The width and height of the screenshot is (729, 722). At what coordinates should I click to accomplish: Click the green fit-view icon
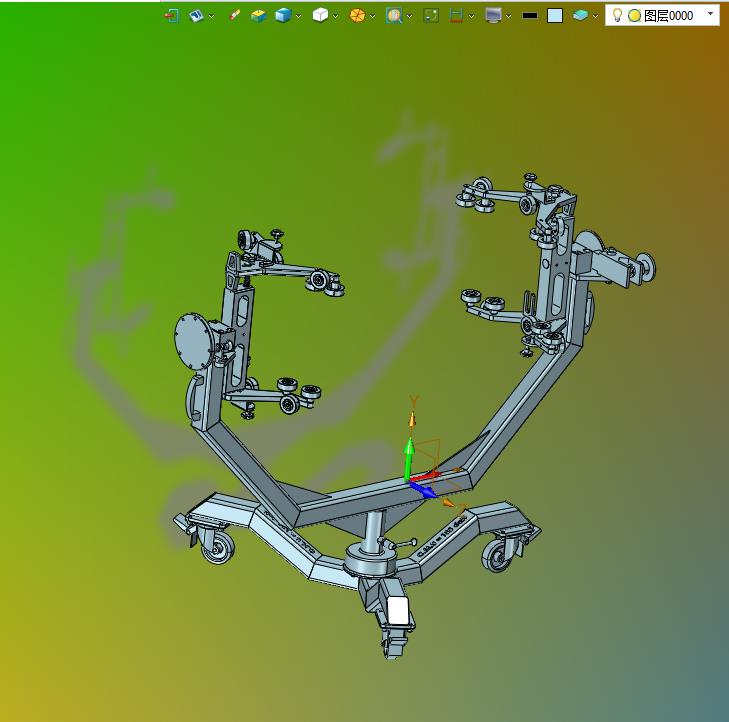tap(431, 16)
